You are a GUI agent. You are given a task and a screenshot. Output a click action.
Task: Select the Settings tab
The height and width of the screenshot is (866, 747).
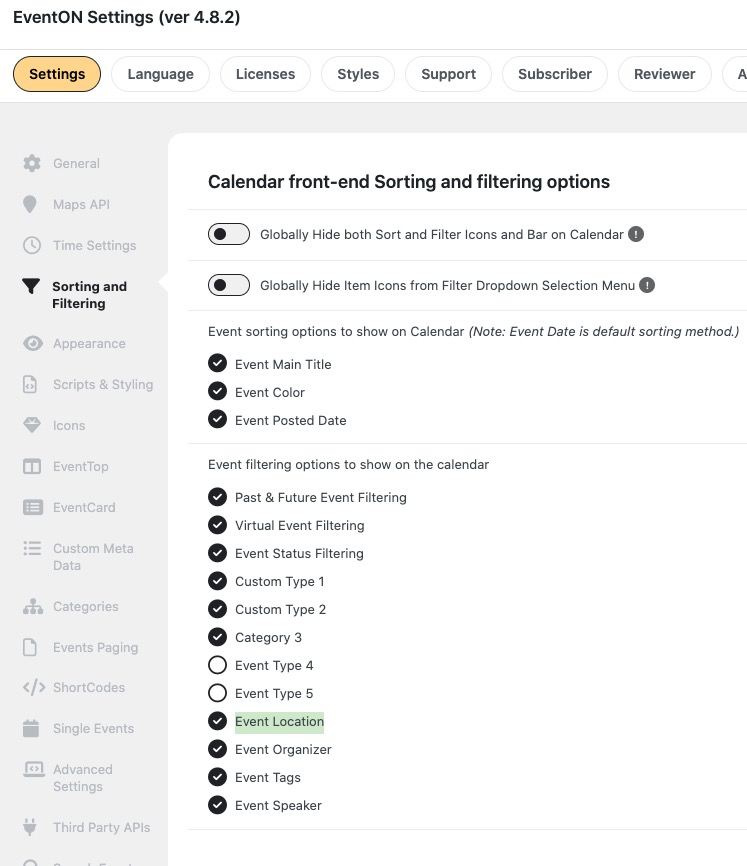[57, 74]
